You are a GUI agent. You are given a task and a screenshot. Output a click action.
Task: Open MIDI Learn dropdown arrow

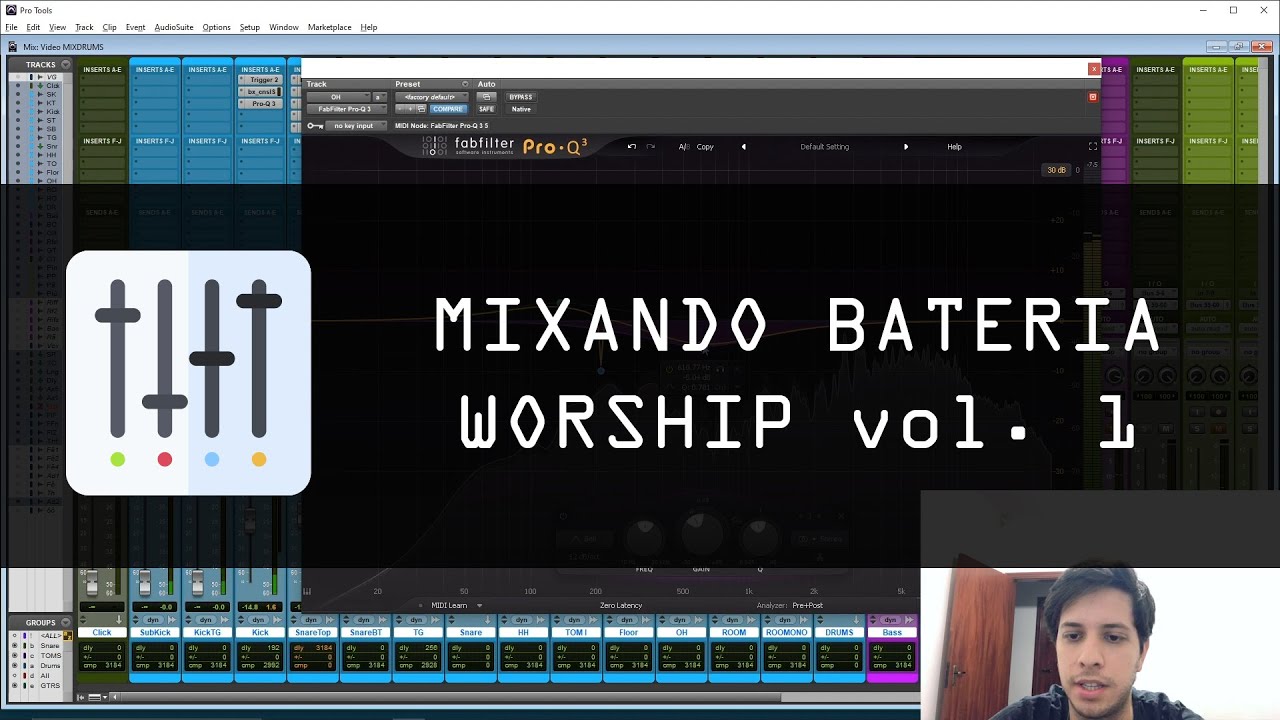(x=479, y=605)
